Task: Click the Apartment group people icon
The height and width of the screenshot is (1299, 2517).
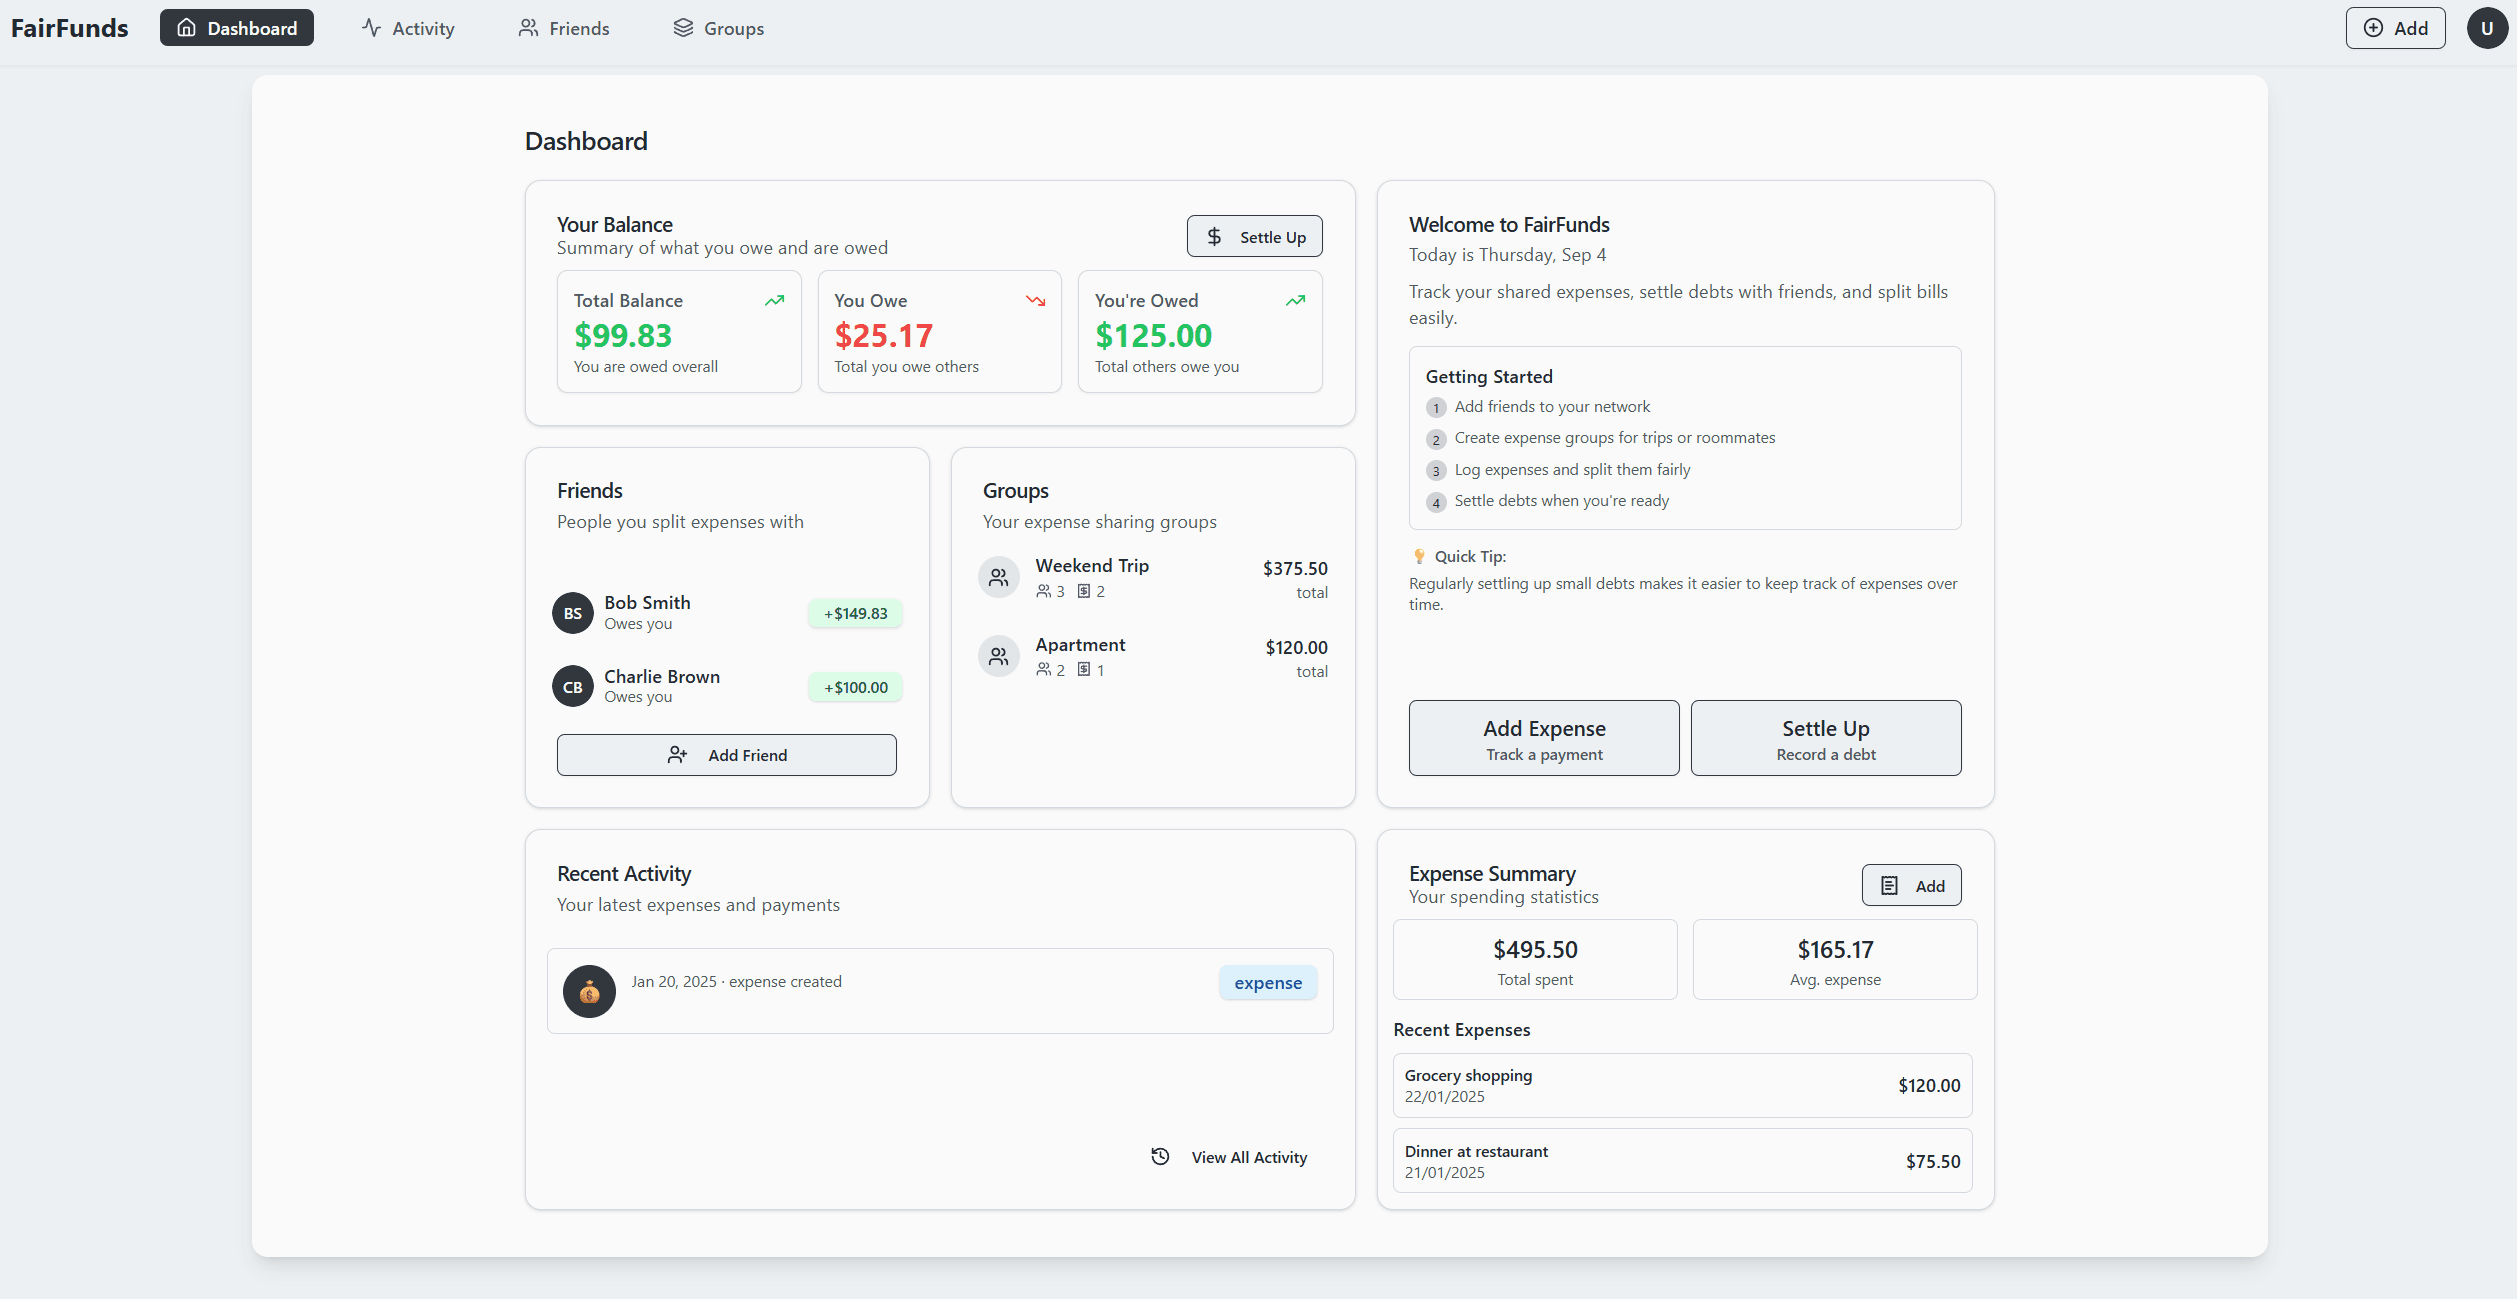Action: tap(998, 656)
